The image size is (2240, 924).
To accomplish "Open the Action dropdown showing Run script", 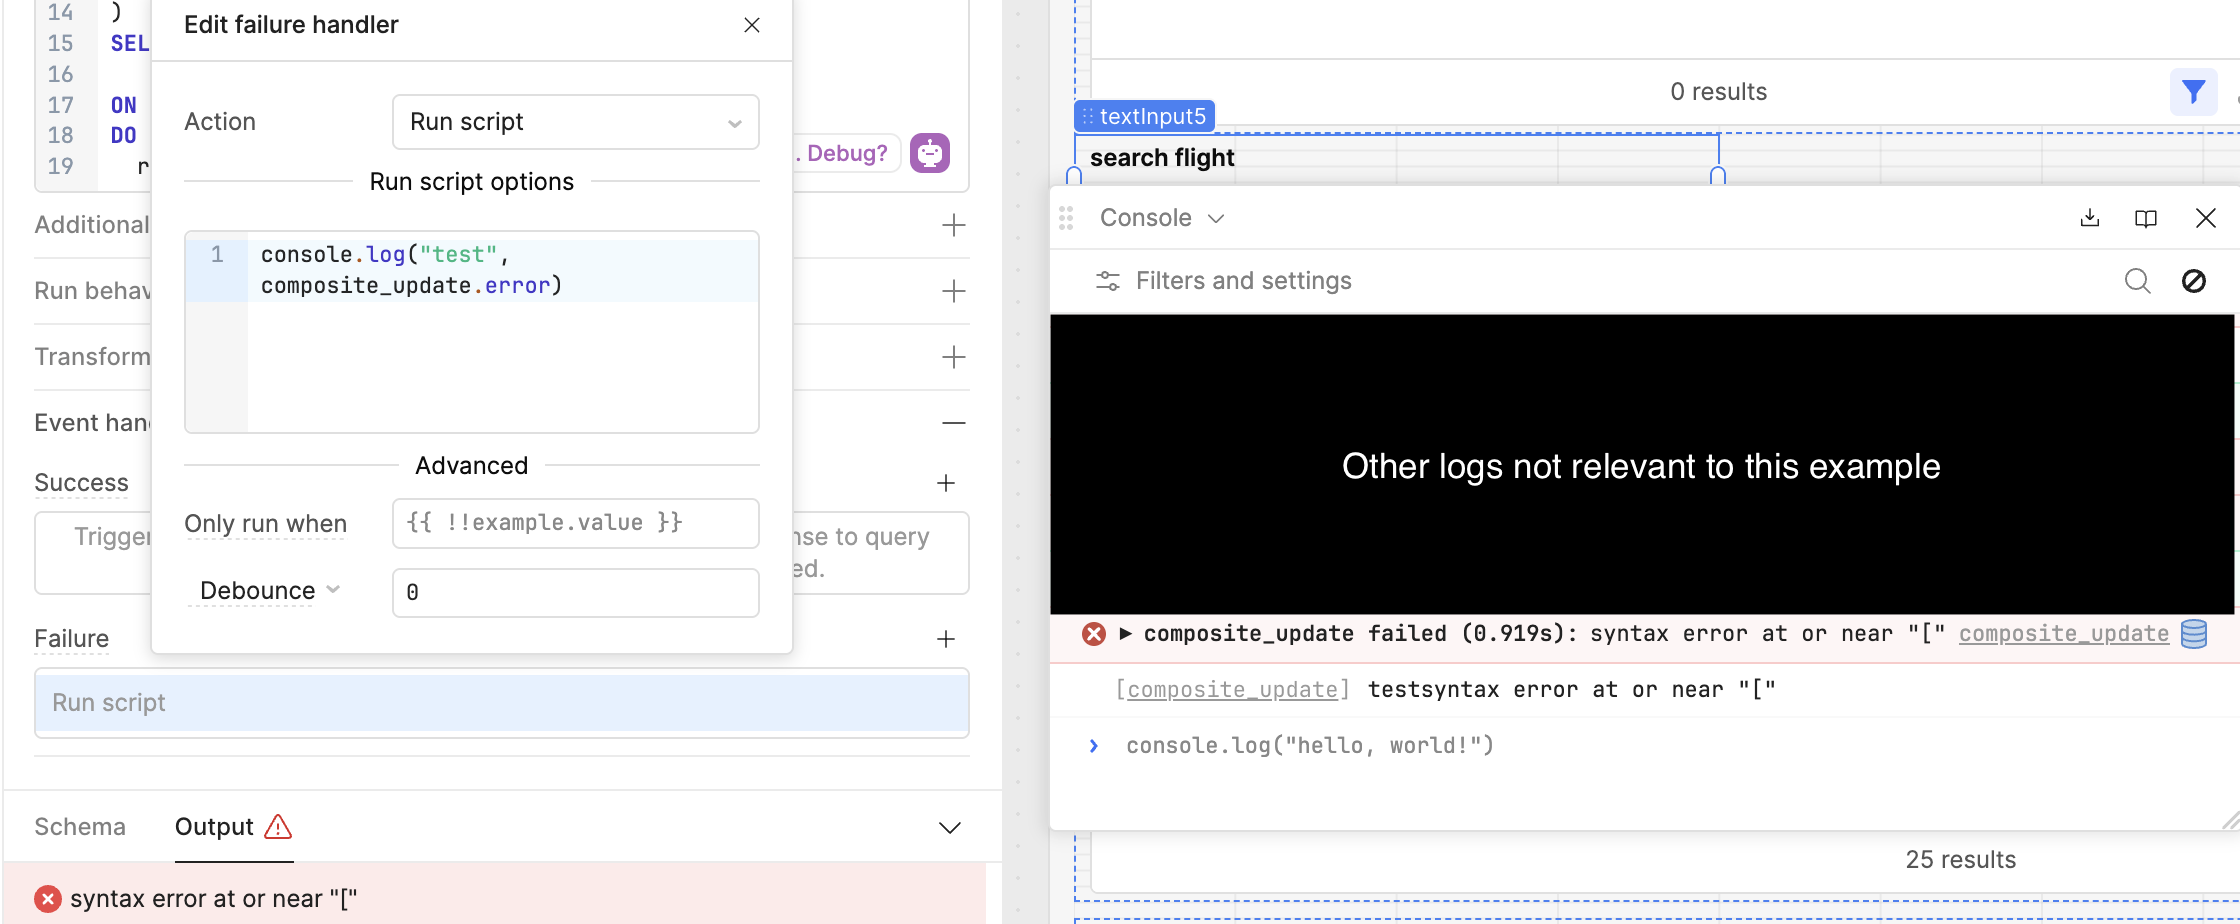I will click(x=575, y=122).
